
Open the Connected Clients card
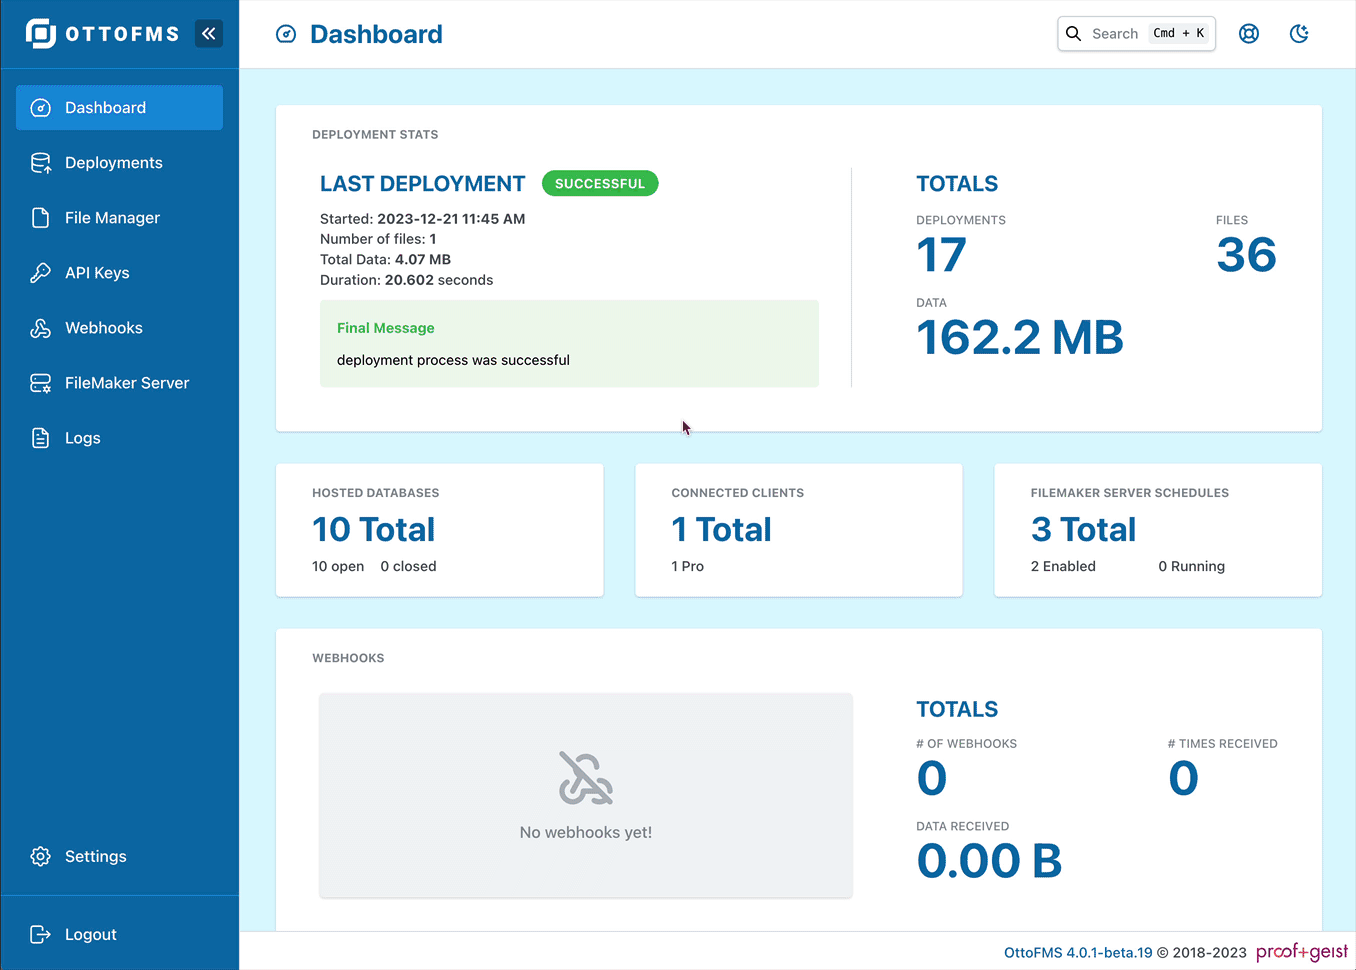(799, 530)
